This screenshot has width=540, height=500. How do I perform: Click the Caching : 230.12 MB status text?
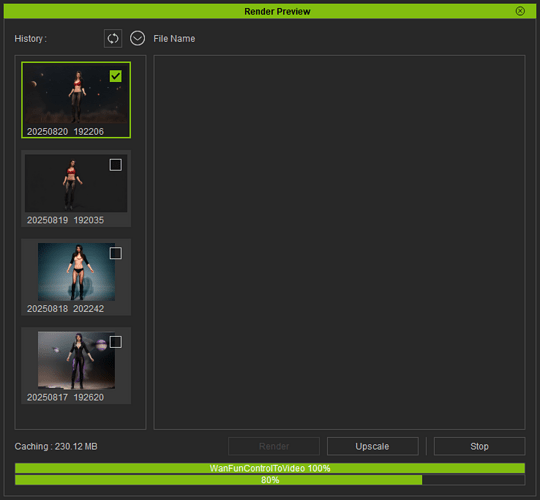pos(56,447)
